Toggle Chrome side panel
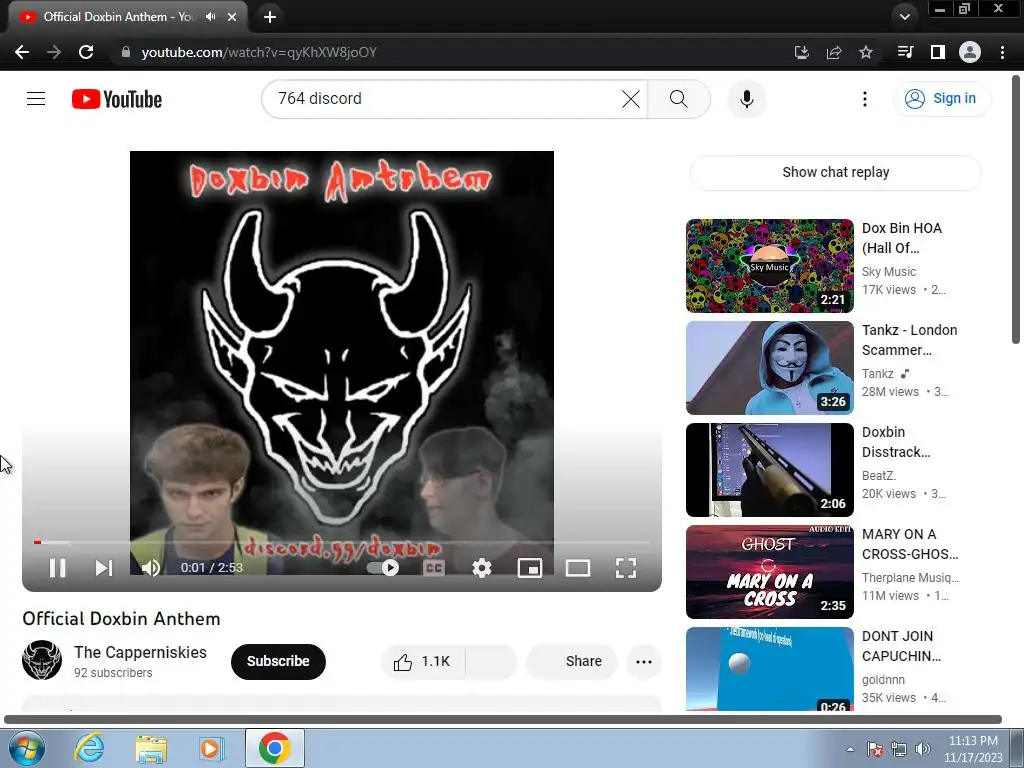Screen dimensions: 1024x768 pyautogui.click(x=938, y=52)
